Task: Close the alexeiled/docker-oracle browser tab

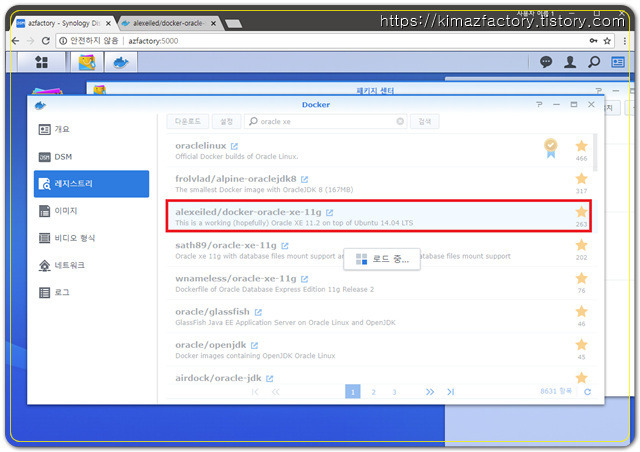Action: 213,24
